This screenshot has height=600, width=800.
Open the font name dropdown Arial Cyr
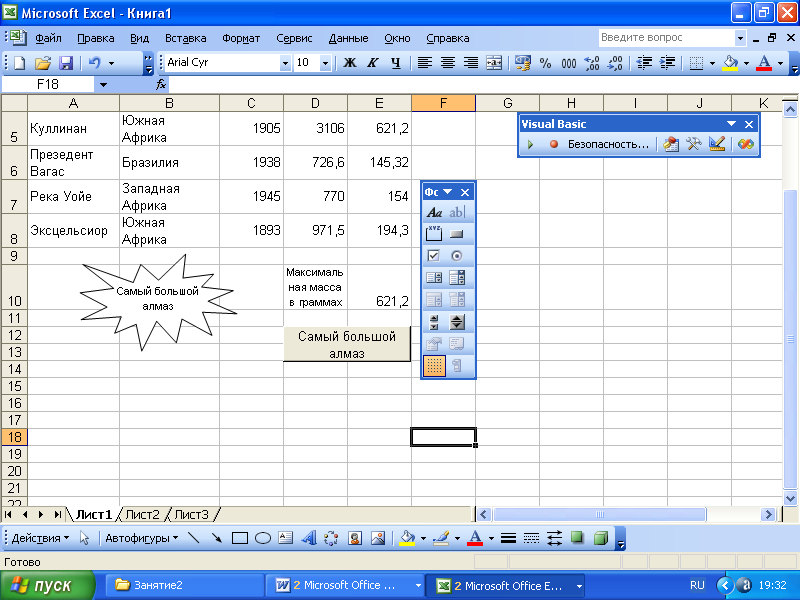285,63
